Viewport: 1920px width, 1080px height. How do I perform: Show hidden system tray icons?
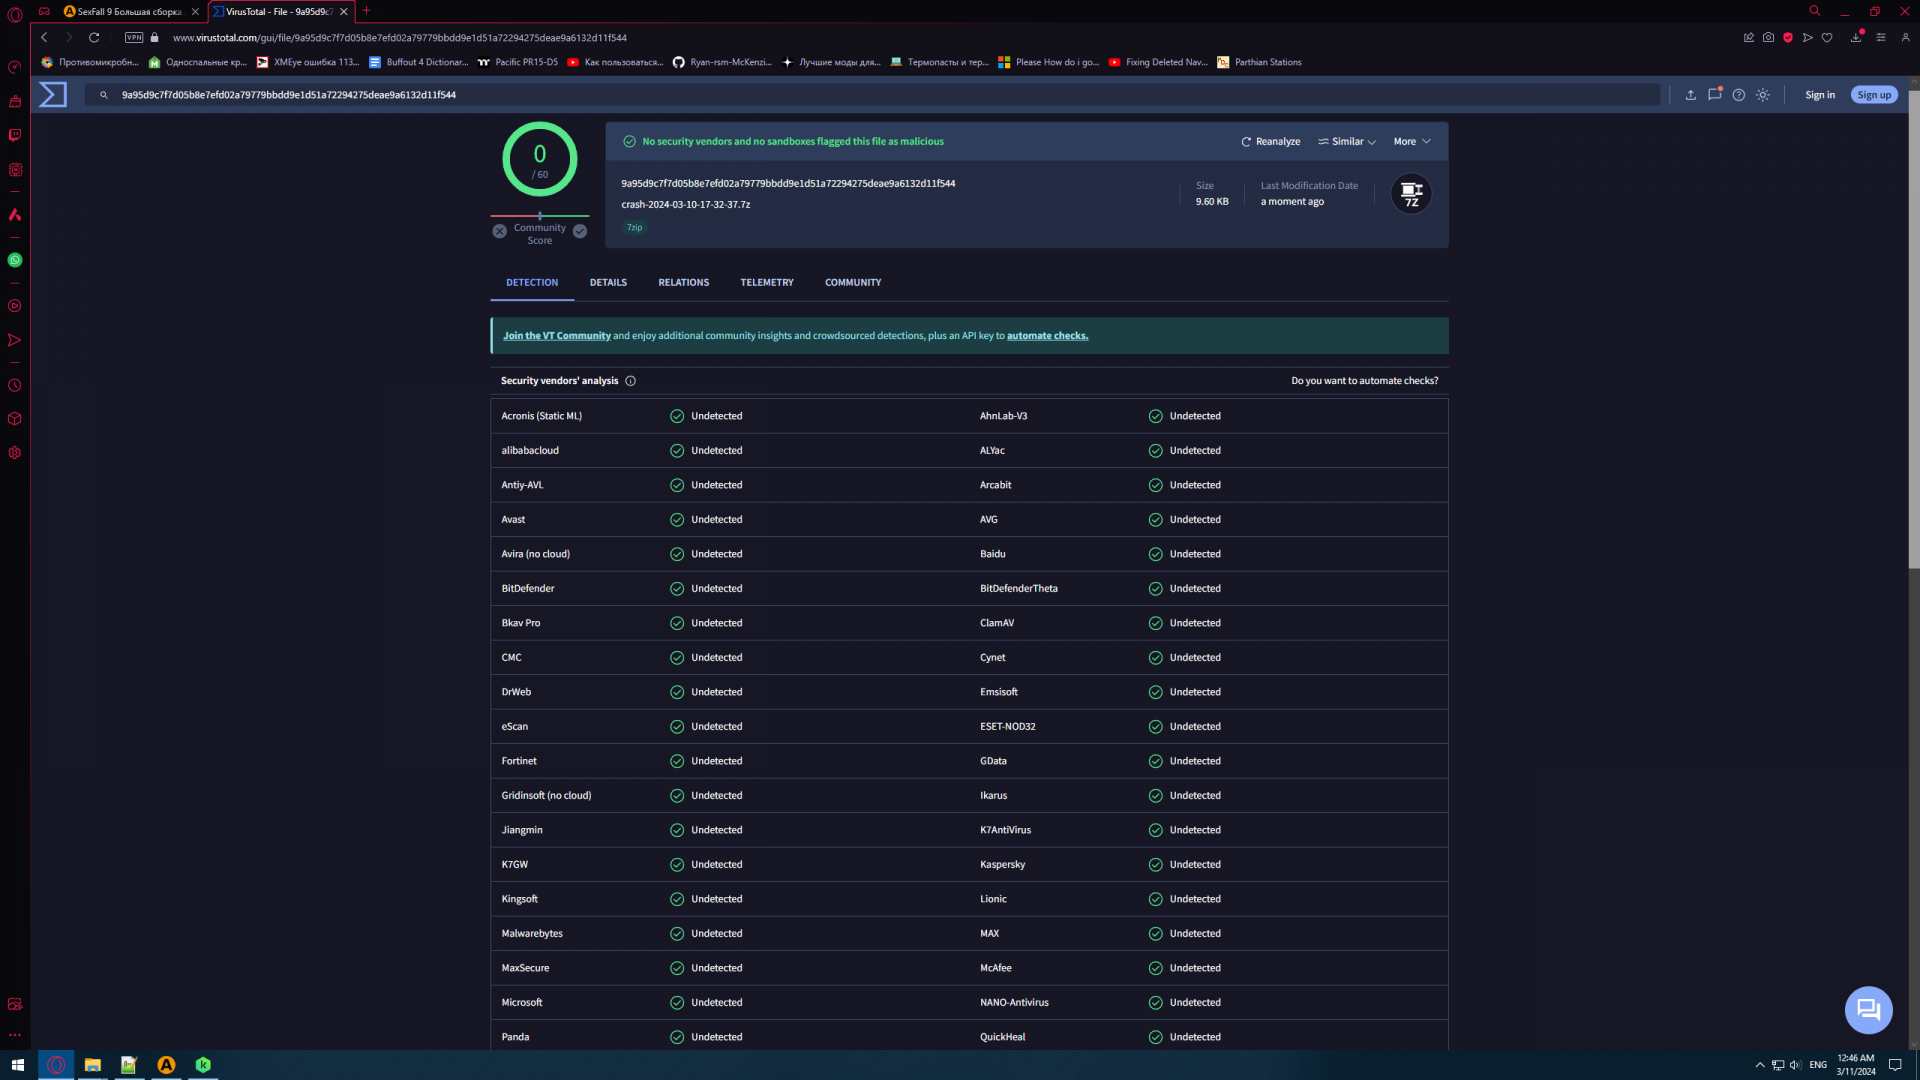pos(1760,1065)
